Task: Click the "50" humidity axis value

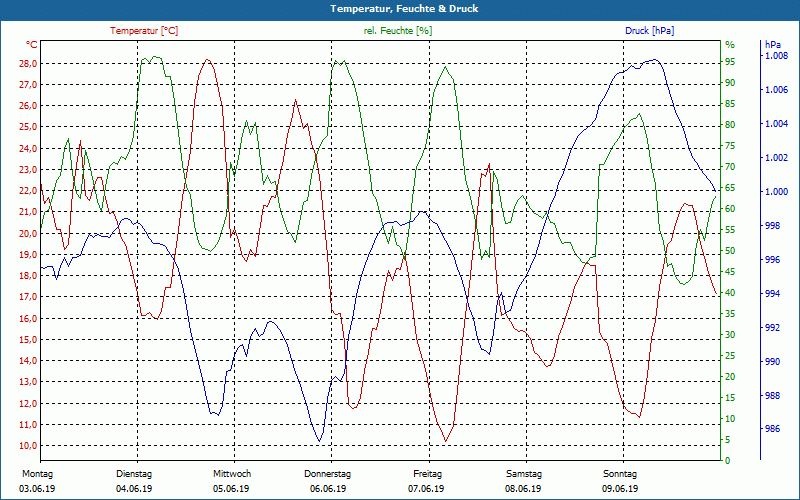Action: (730, 251)
